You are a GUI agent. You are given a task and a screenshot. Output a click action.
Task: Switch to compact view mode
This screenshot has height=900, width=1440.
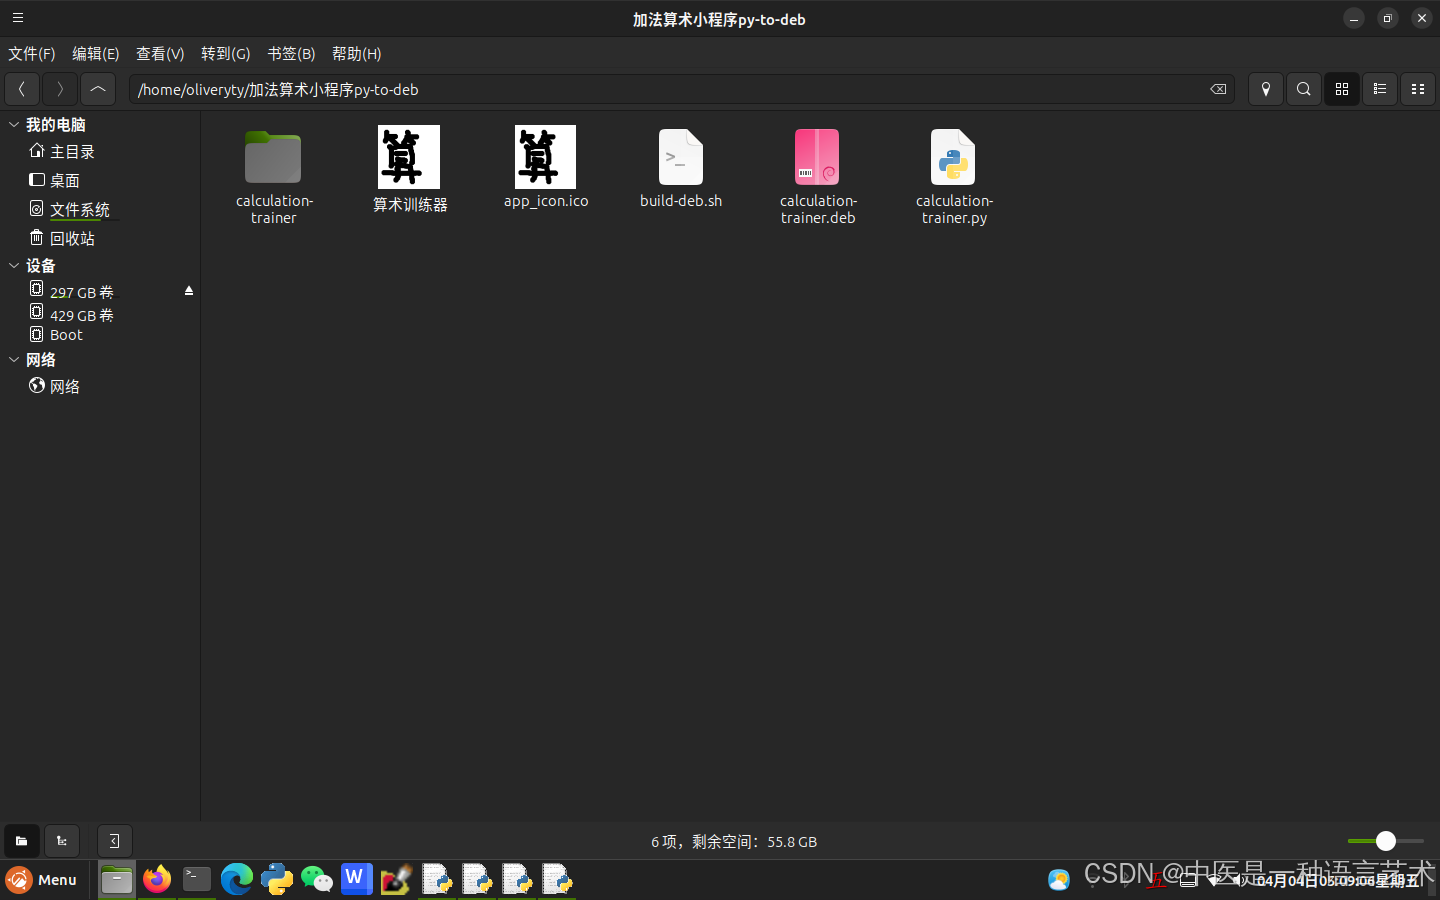(x=1417, y=89)
